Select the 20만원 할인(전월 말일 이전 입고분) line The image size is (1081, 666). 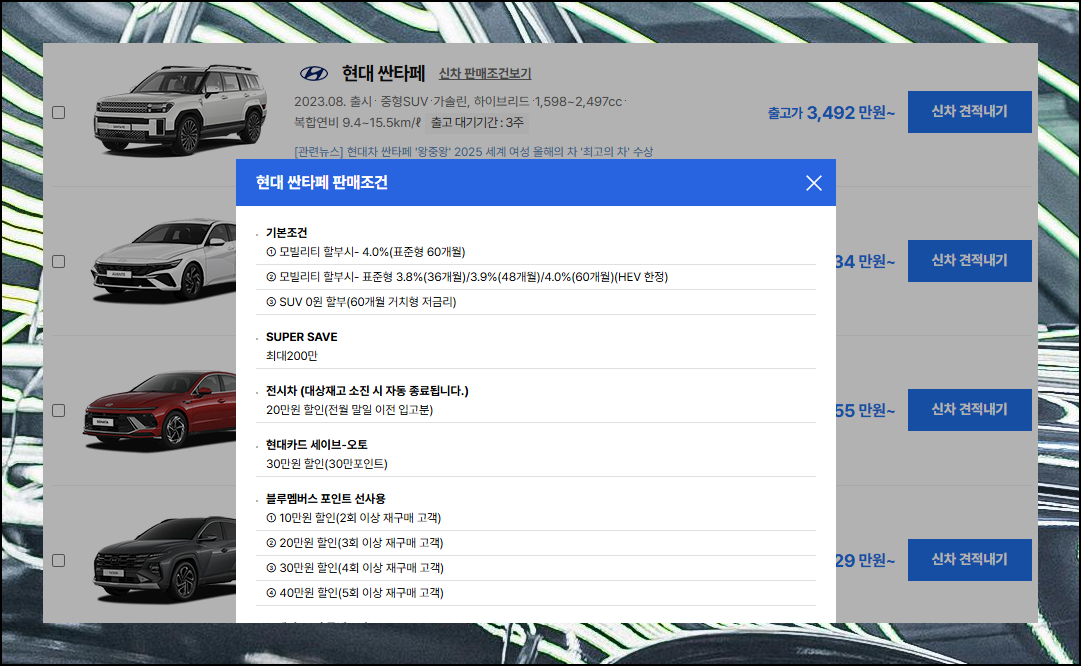(x=350, y=410)
